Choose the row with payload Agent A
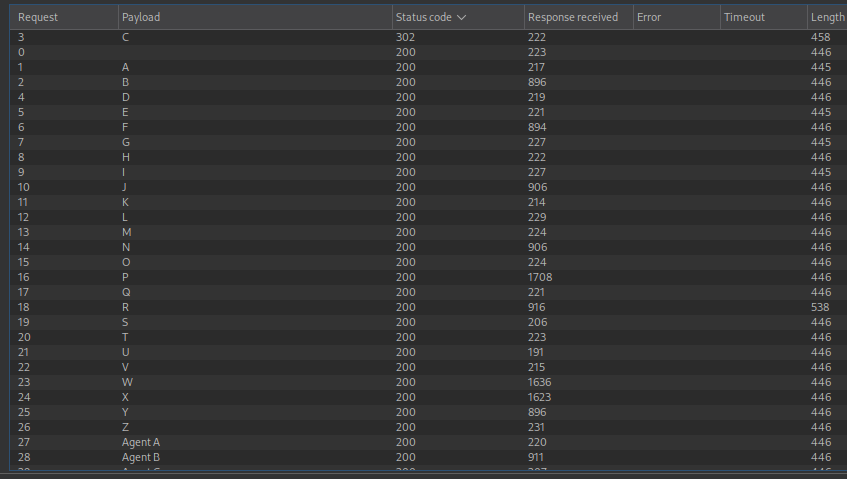The width and height of the screenshot is (847, 479). (250, 442)
